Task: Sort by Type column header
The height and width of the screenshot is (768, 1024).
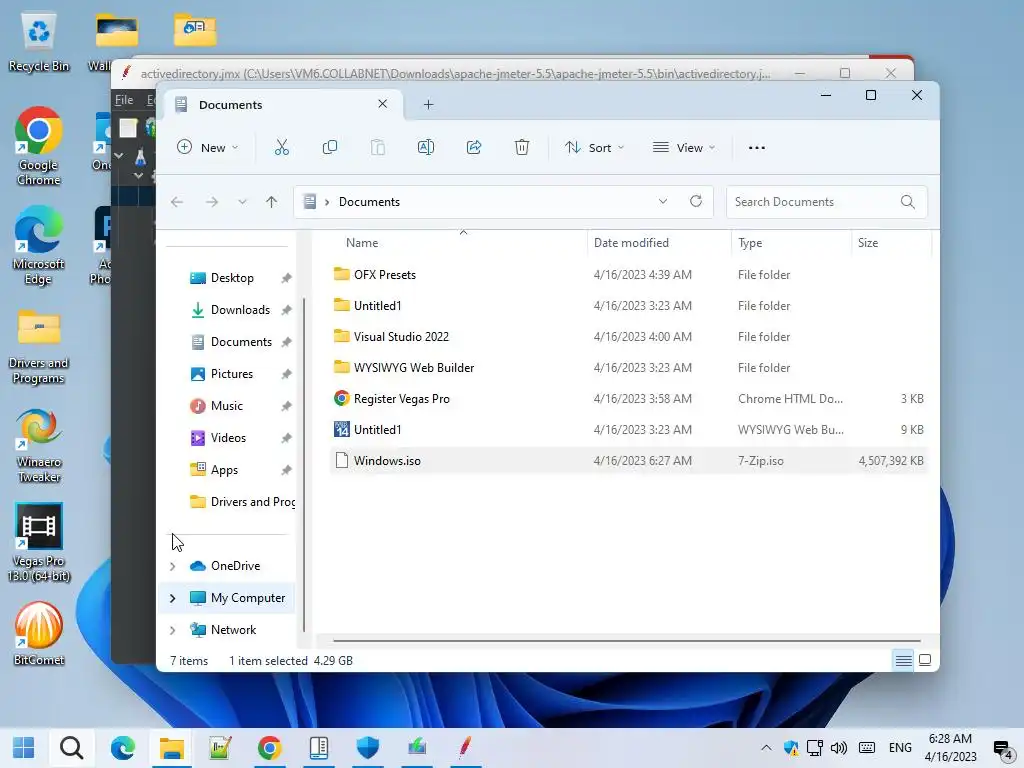Action: click(750, 243)
